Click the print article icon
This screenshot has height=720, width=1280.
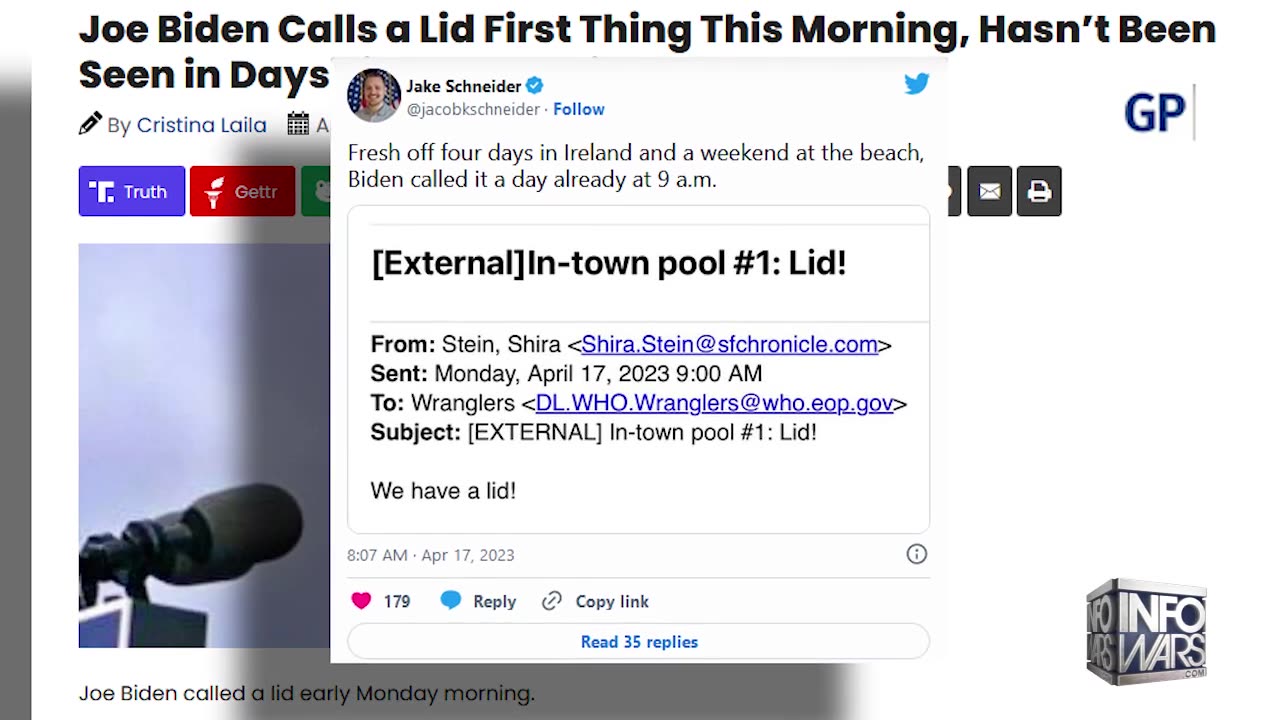[x=1039, y=191]
